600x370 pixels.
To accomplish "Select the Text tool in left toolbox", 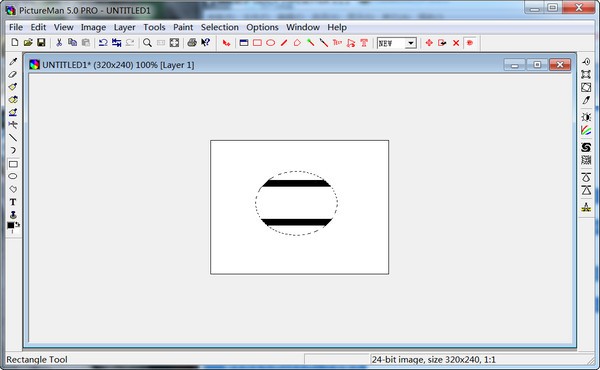I will click(x=13, y=202).
